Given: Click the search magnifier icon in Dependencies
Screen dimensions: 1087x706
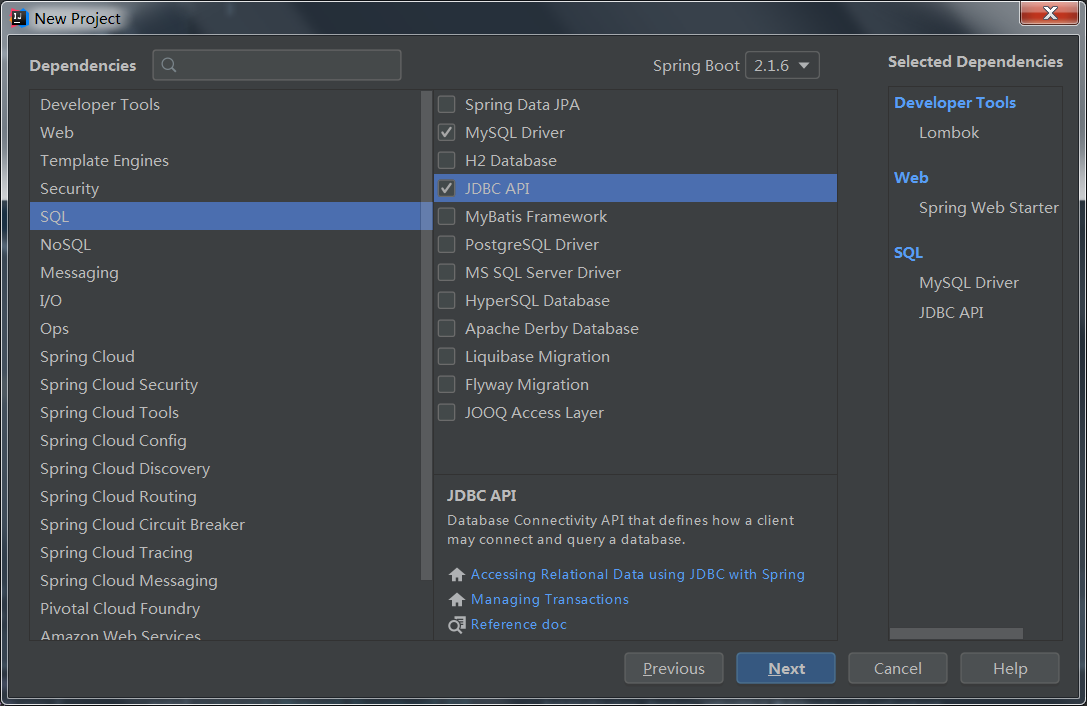Looking at the screenshot, I should pos(168,65).
